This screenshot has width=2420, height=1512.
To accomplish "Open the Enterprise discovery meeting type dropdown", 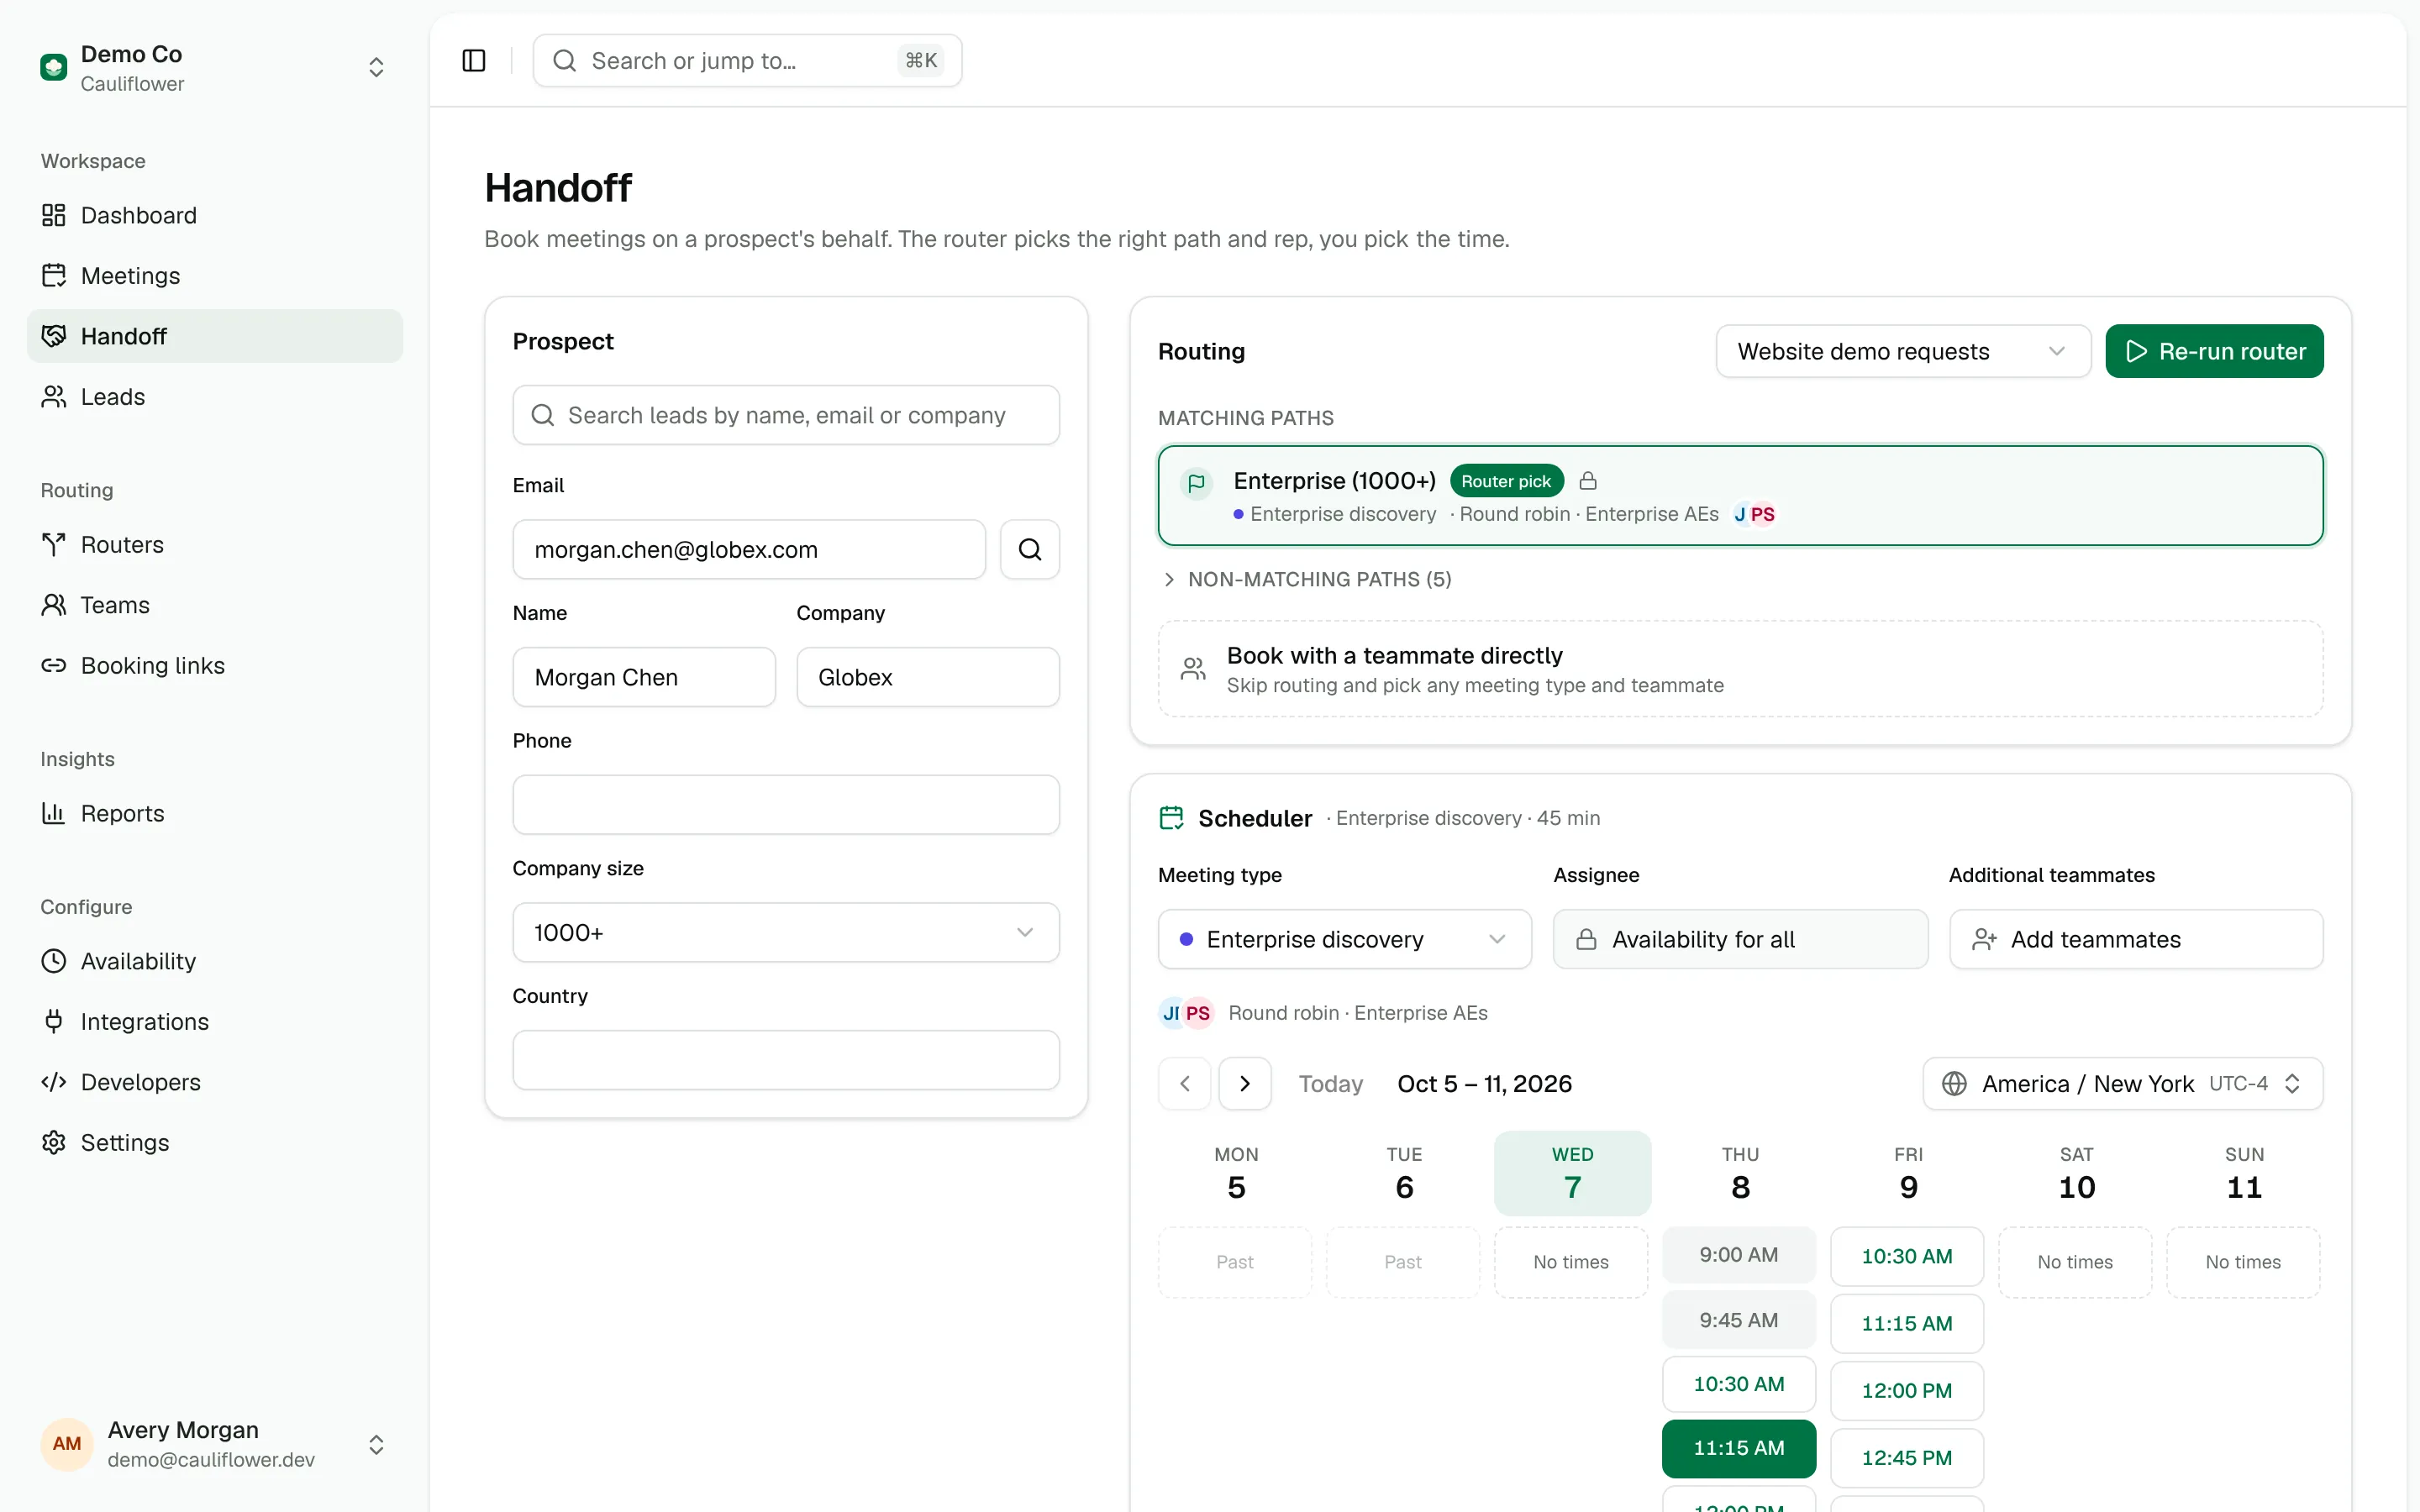I will 1345,939.
